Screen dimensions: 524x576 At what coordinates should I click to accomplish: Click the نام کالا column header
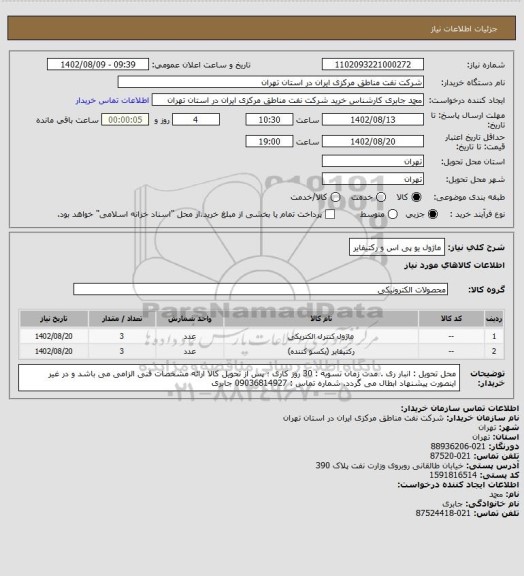pyautogui.click(x=321, y=319)
